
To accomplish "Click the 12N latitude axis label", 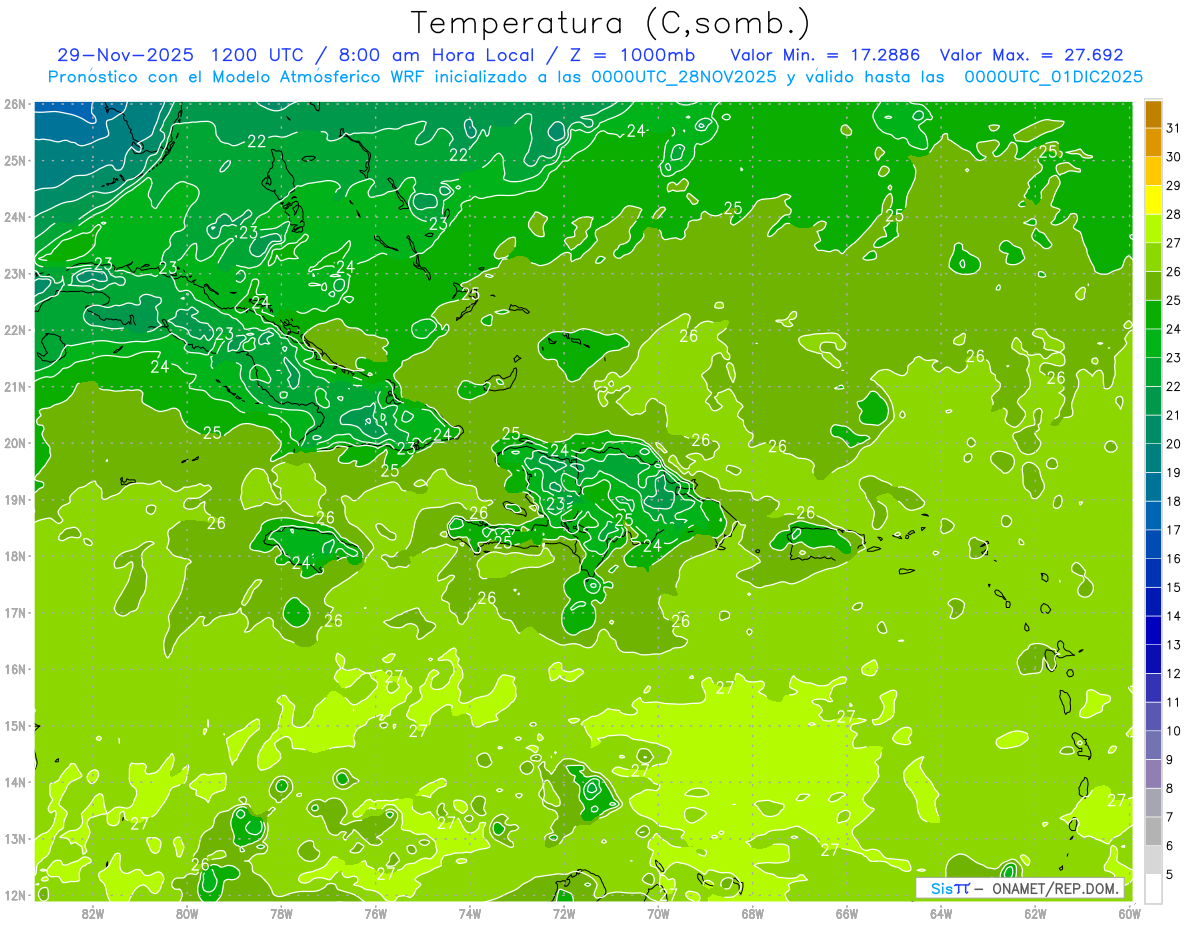I will 15,895.
